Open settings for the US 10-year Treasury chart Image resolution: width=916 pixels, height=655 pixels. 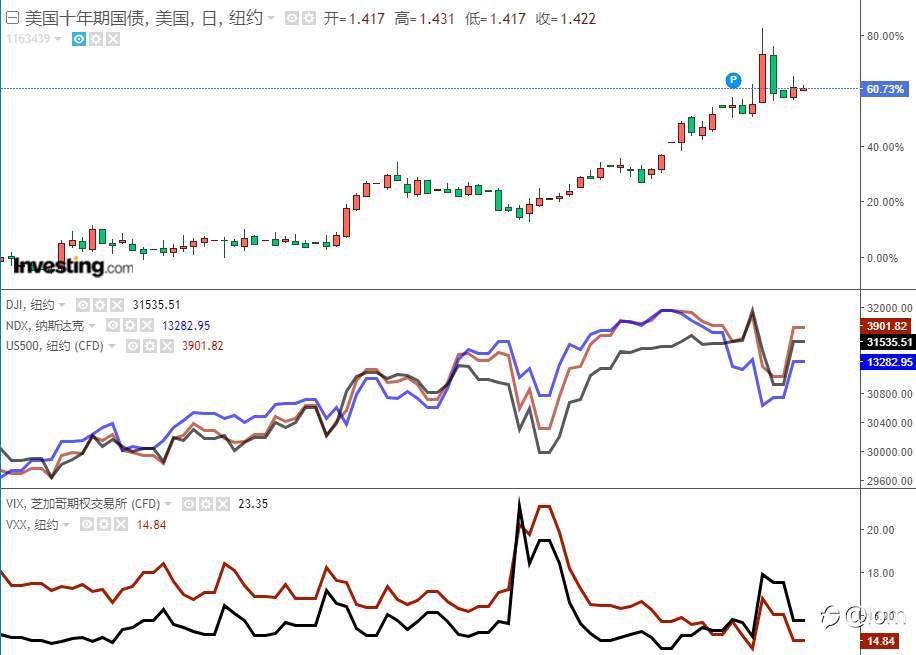(307, 16)
